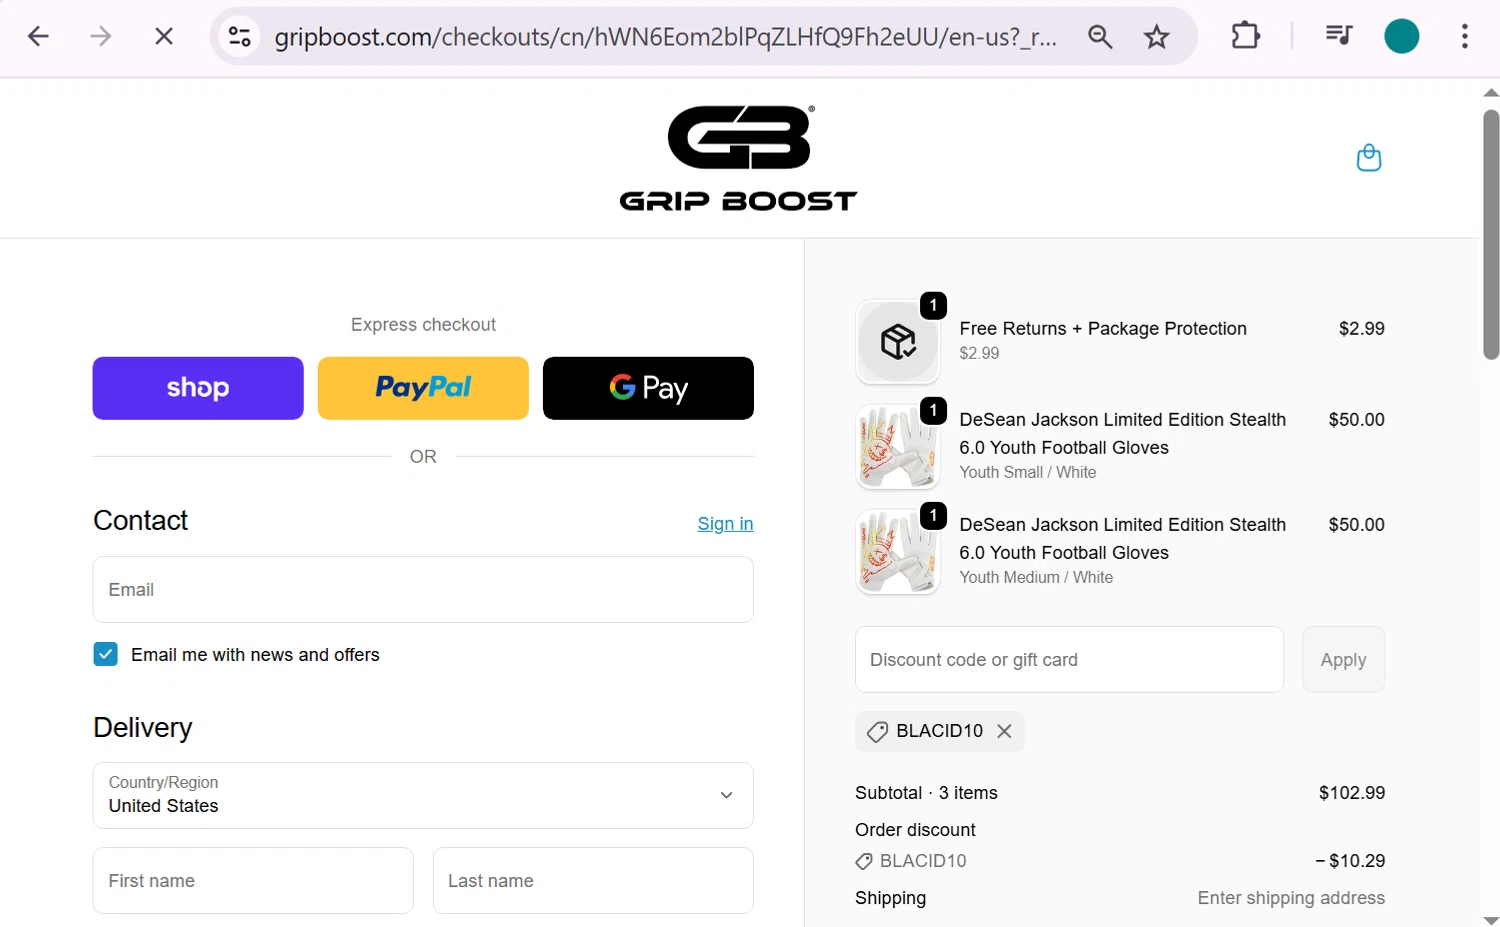Open the teal profile avatar
This screenshot has height=927, width=1500.
1402,36
